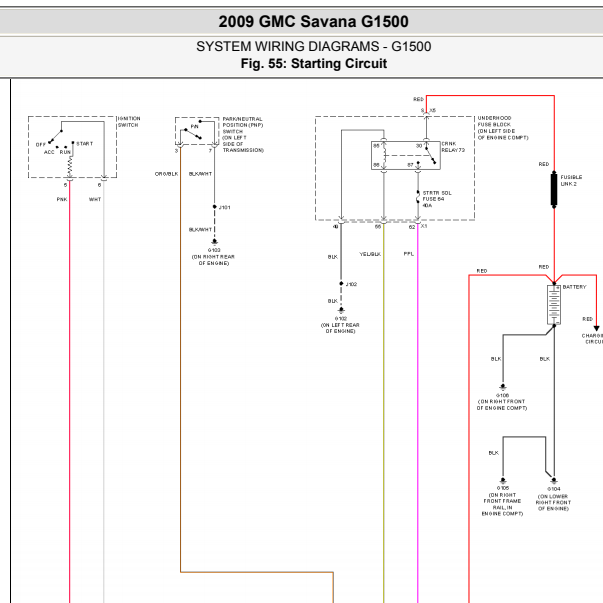Click the 'P/N' switch contact label
This screenshot has width=603, height=603.
click(195, 127)
